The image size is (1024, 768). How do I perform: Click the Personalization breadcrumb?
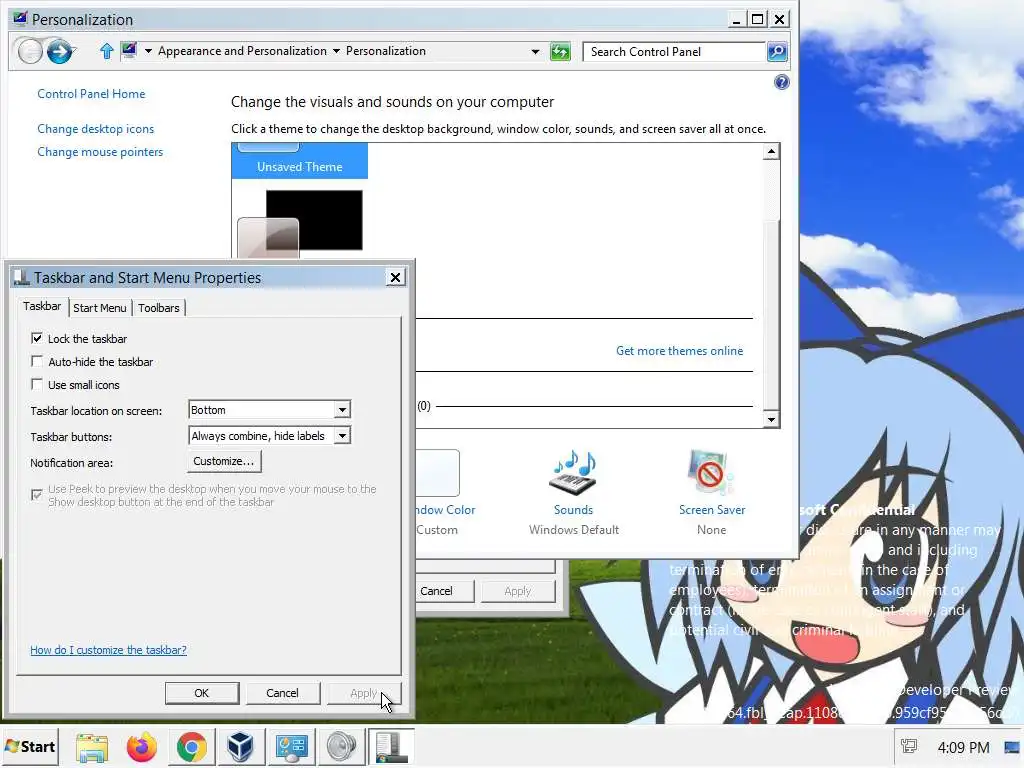[386, 51]
